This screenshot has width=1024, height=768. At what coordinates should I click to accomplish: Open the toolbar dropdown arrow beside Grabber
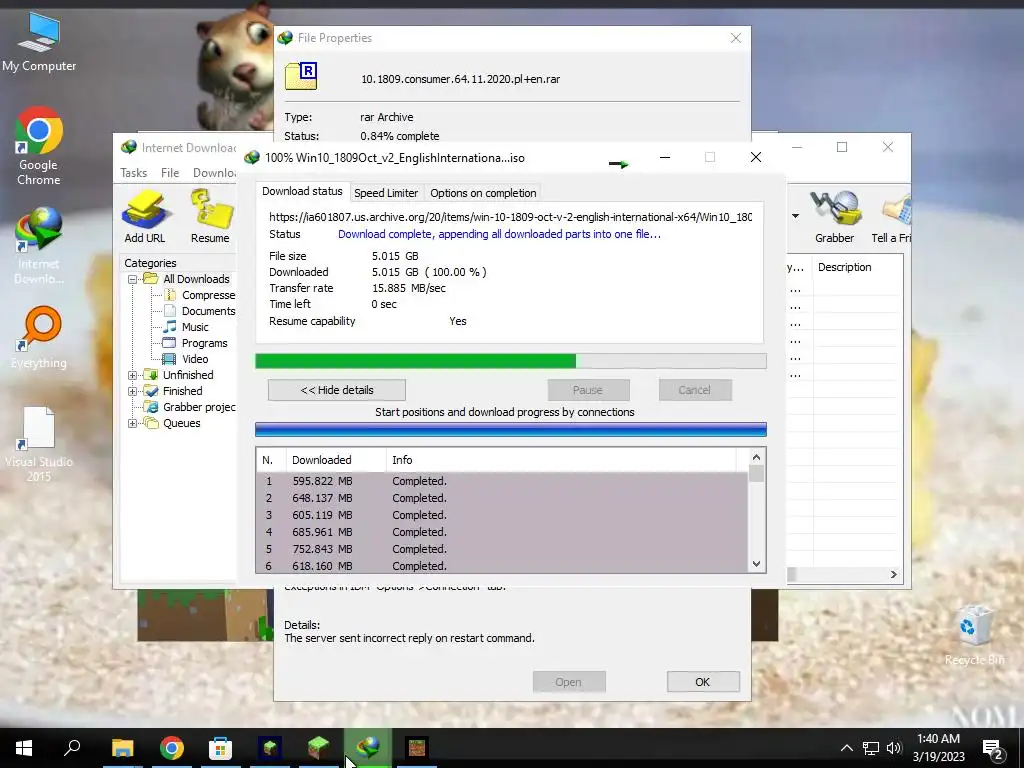point(795,216)
